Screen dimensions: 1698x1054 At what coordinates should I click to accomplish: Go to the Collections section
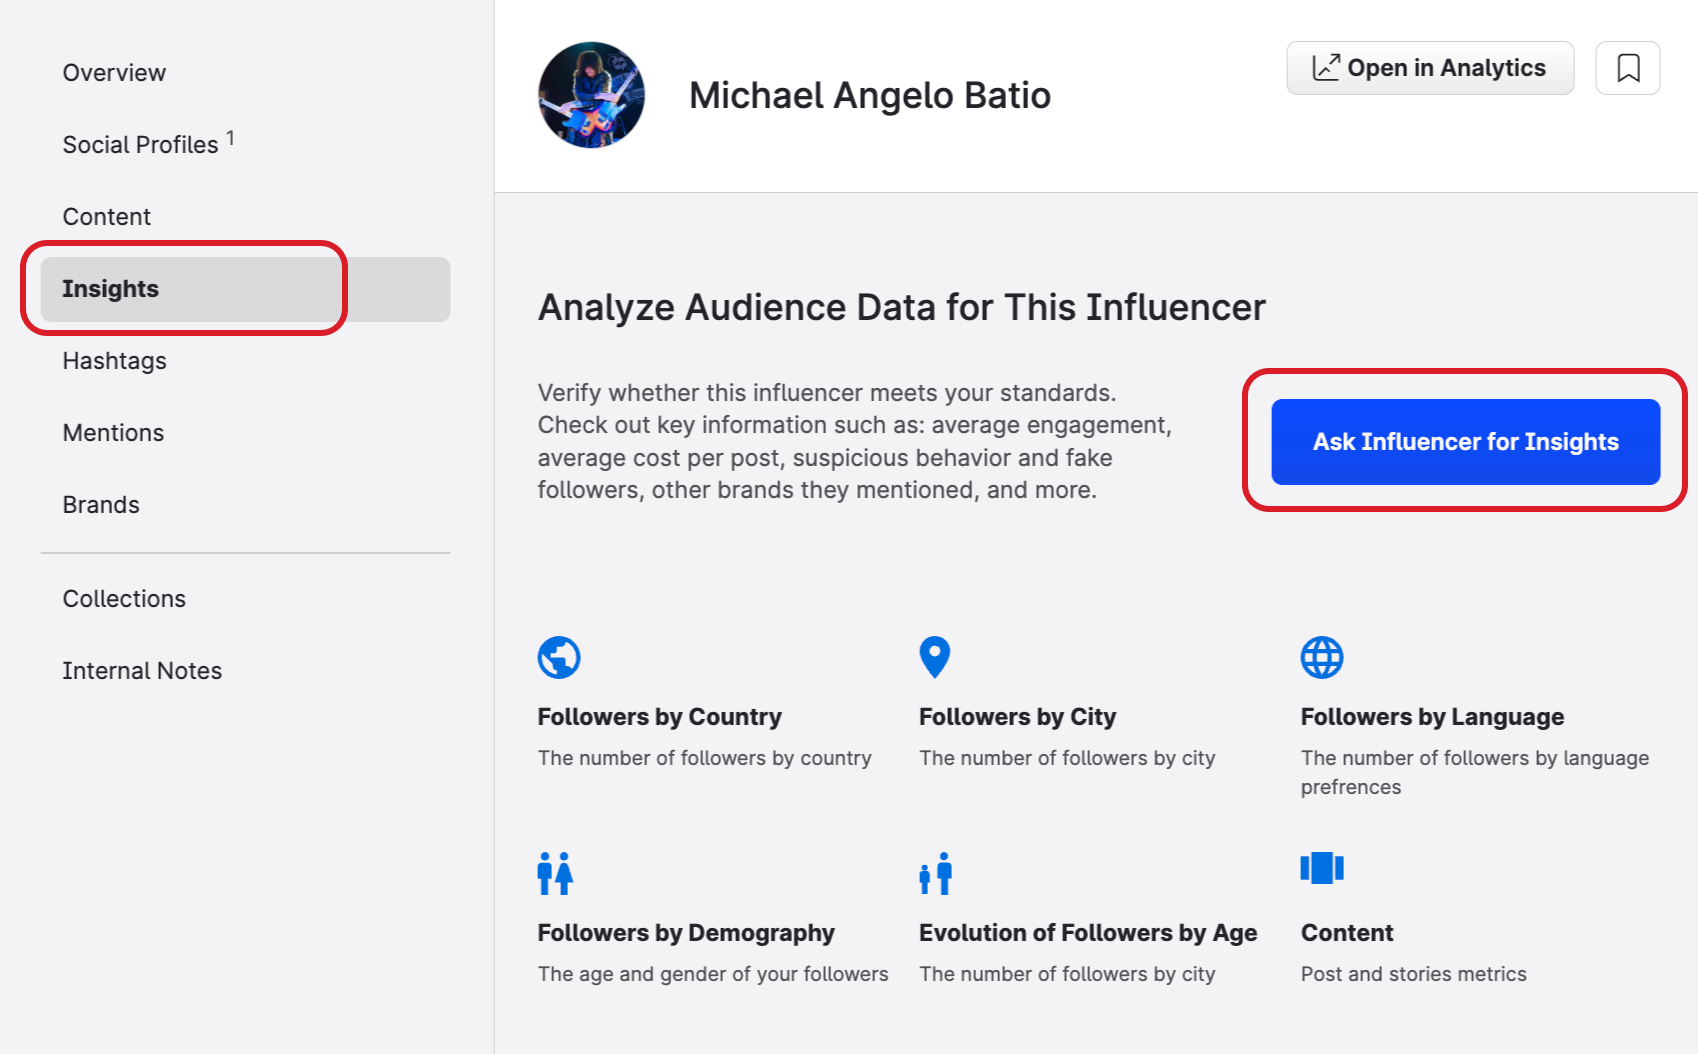(124, 598)
